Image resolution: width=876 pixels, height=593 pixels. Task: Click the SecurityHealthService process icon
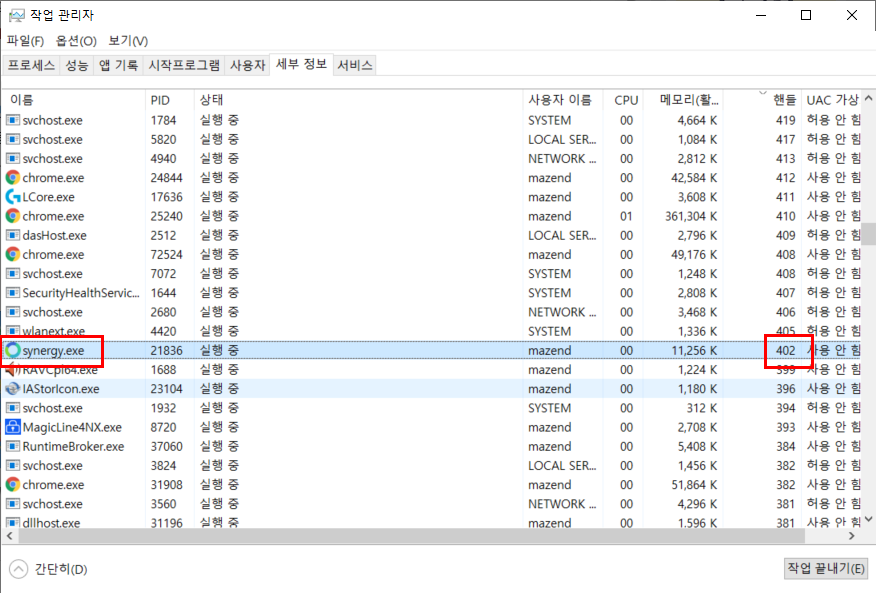(x=13, y=293)
